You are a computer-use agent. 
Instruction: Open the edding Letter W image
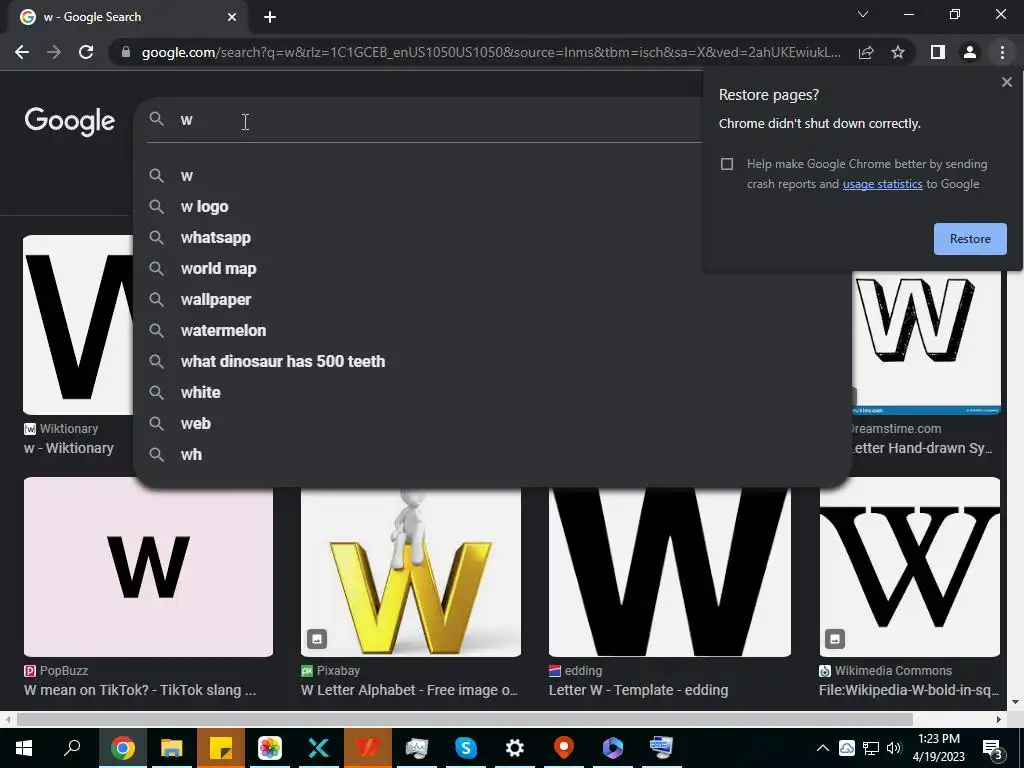tap(669, 572)
